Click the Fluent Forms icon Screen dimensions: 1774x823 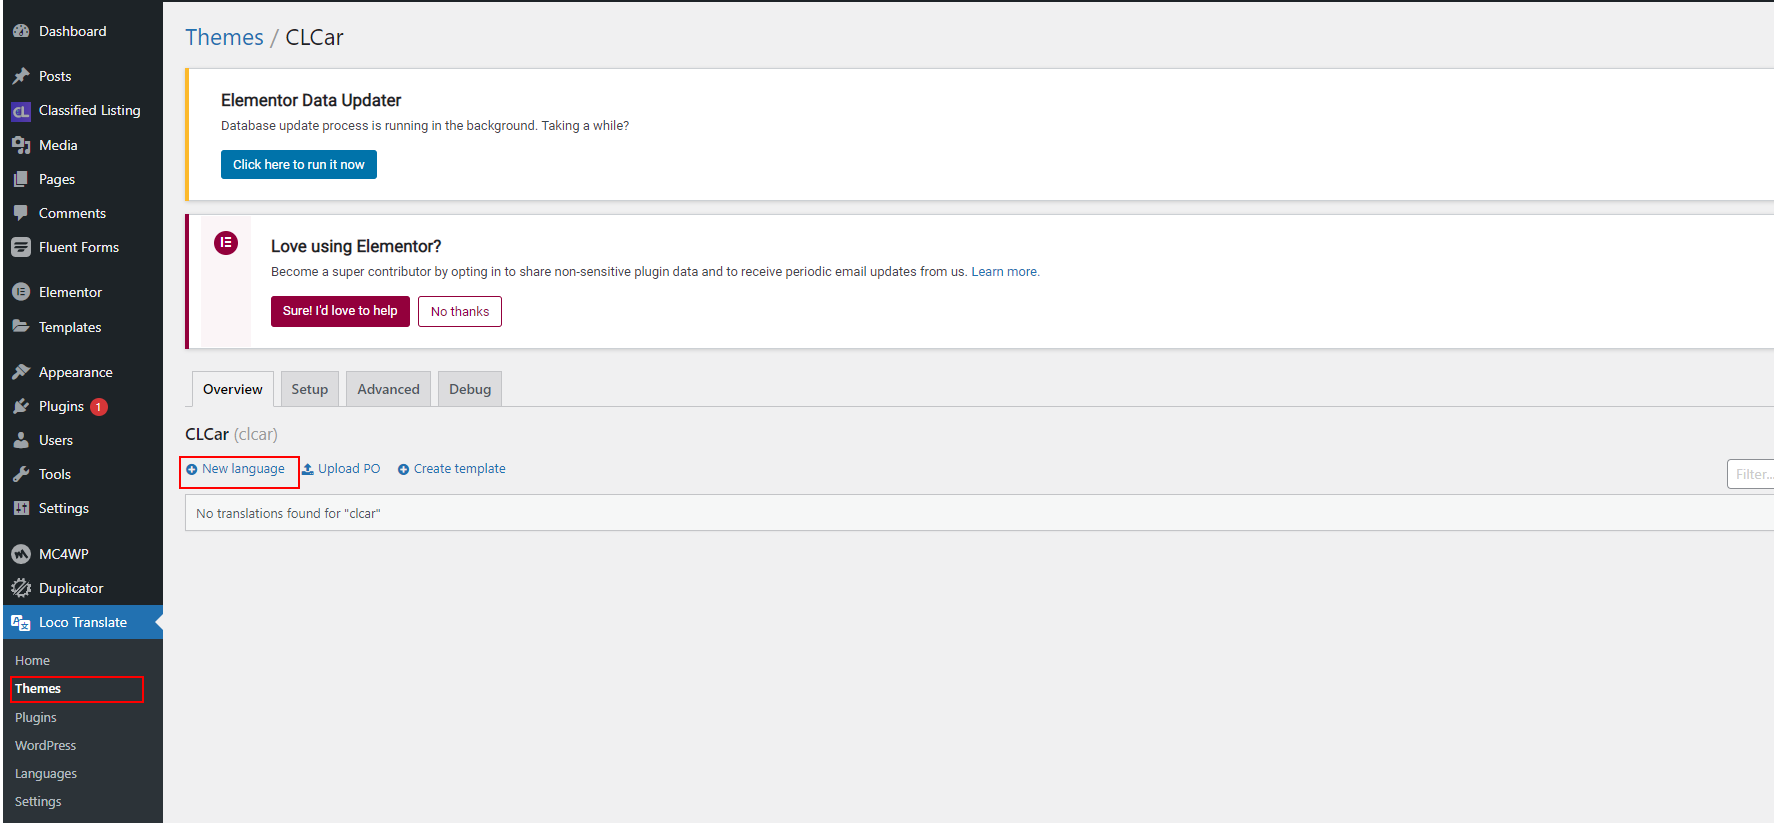[x=21, y=247]
